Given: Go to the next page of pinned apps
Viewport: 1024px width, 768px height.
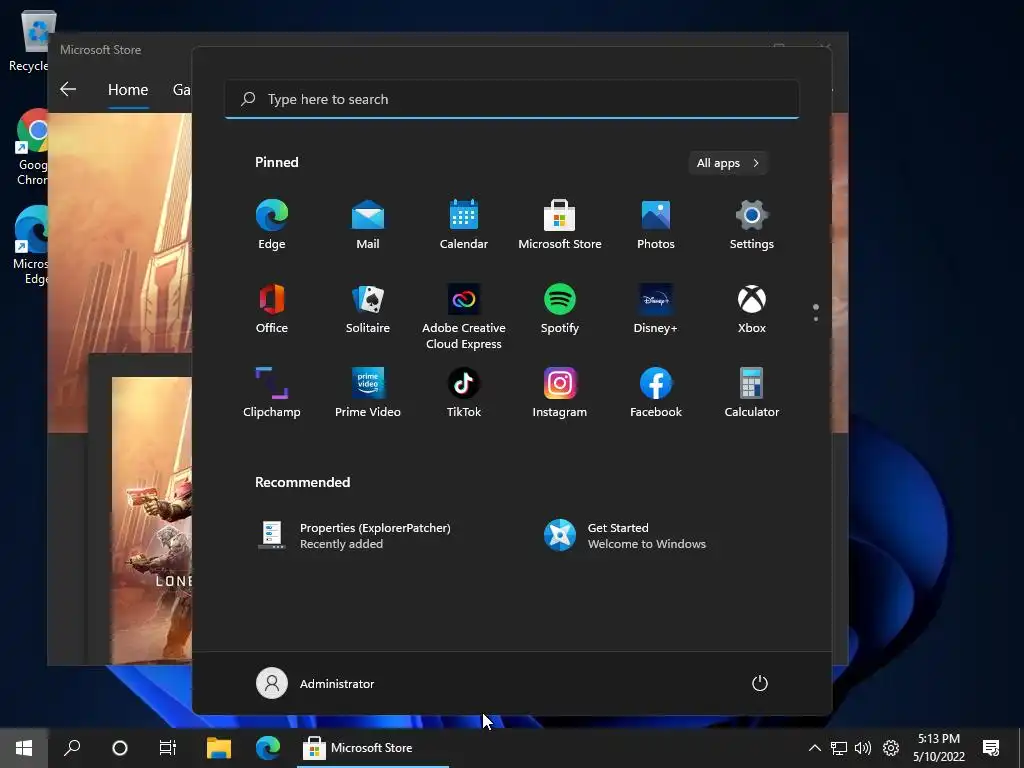Looking at the screenshot, I should coord(816,318).
